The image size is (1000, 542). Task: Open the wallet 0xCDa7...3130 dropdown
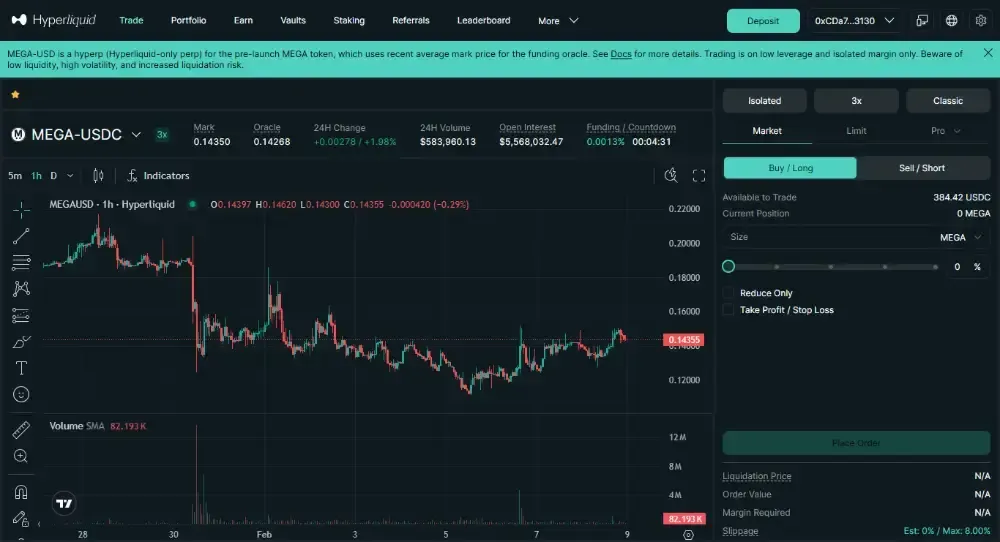click(854, 20)
